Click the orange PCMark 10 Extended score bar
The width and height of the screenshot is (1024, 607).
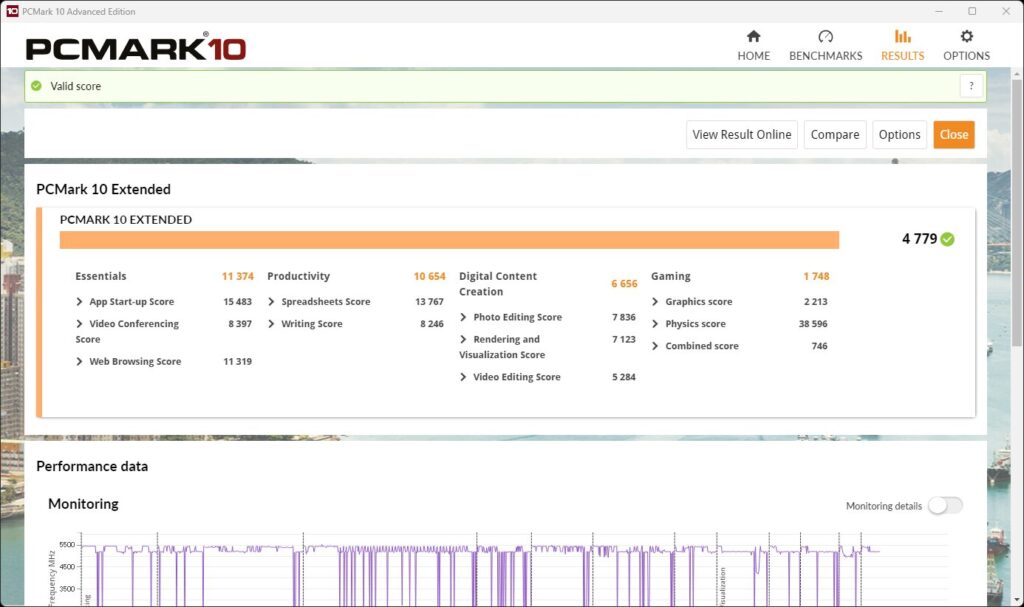[x=449, y=240]
